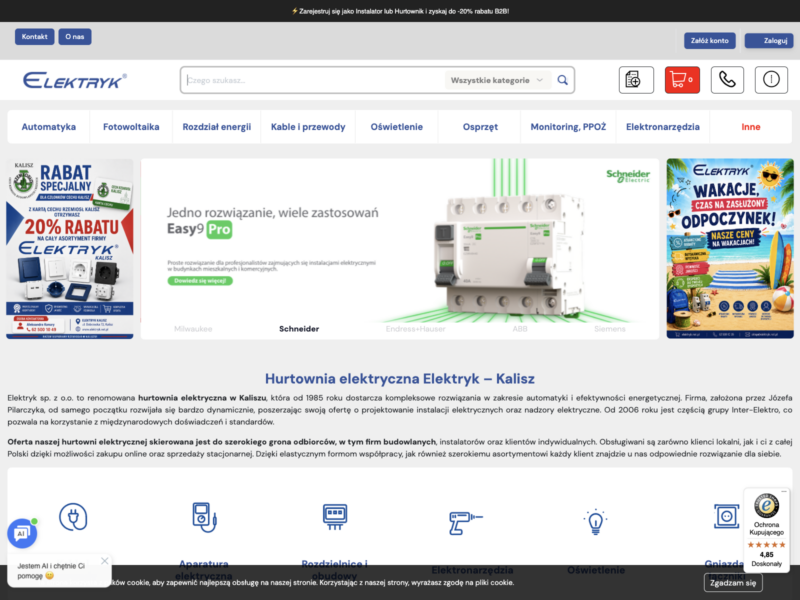Open the Osprzęt menu

pos(480,127)
